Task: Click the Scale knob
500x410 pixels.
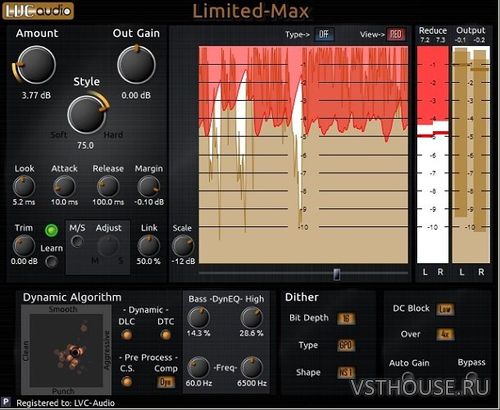Action: coord(183,246)
